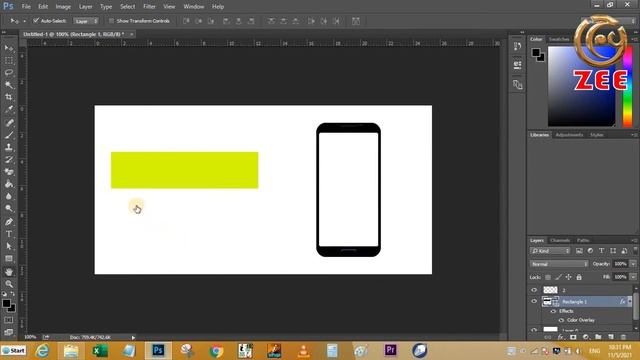Click create new group folder icon
Image resolution: width=640 pixels, height=360 pixels.
598,337
